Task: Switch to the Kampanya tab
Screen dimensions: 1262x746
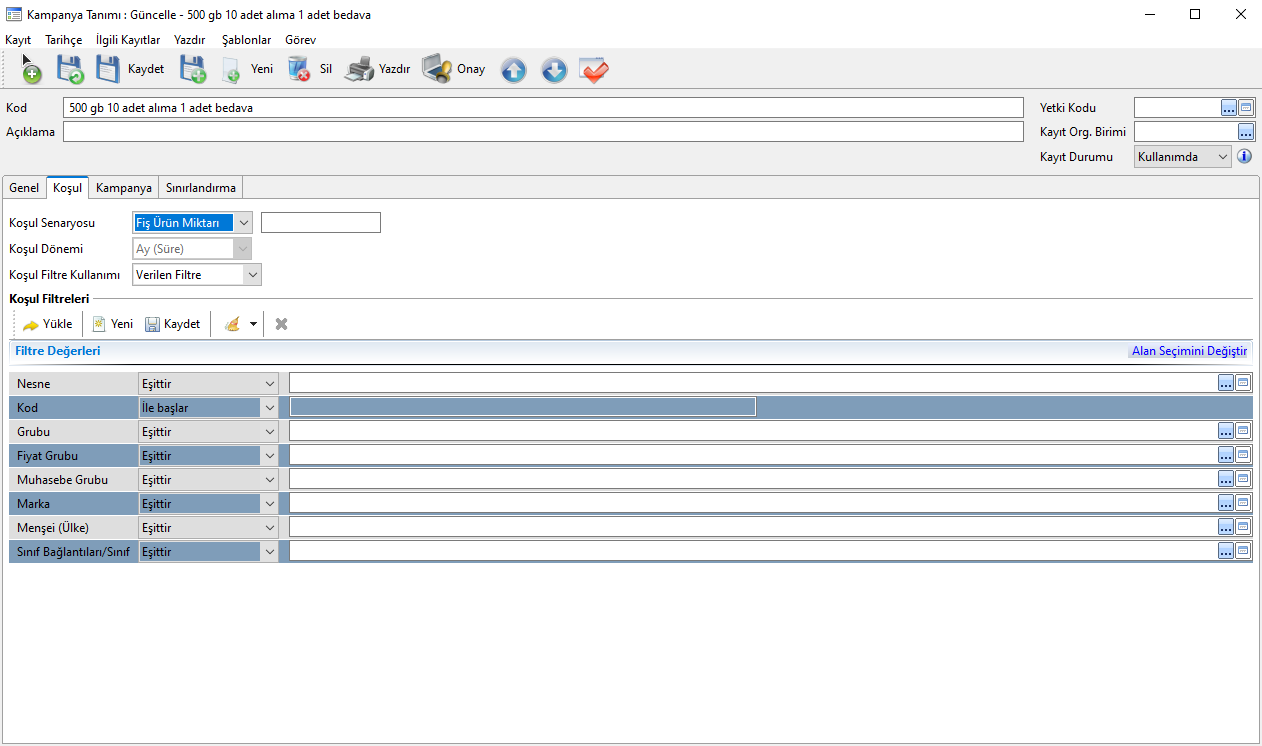Action: pos(124,188)
